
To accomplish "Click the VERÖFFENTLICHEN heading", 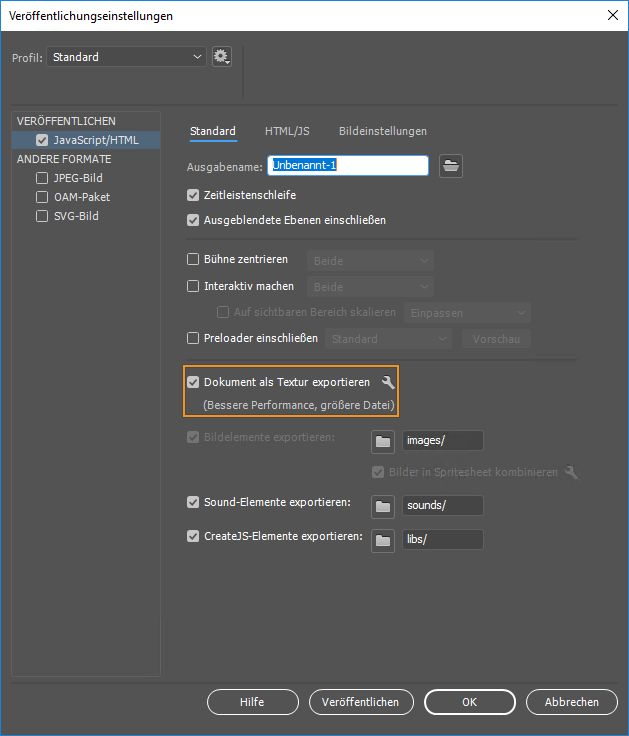I will (66, 121).
